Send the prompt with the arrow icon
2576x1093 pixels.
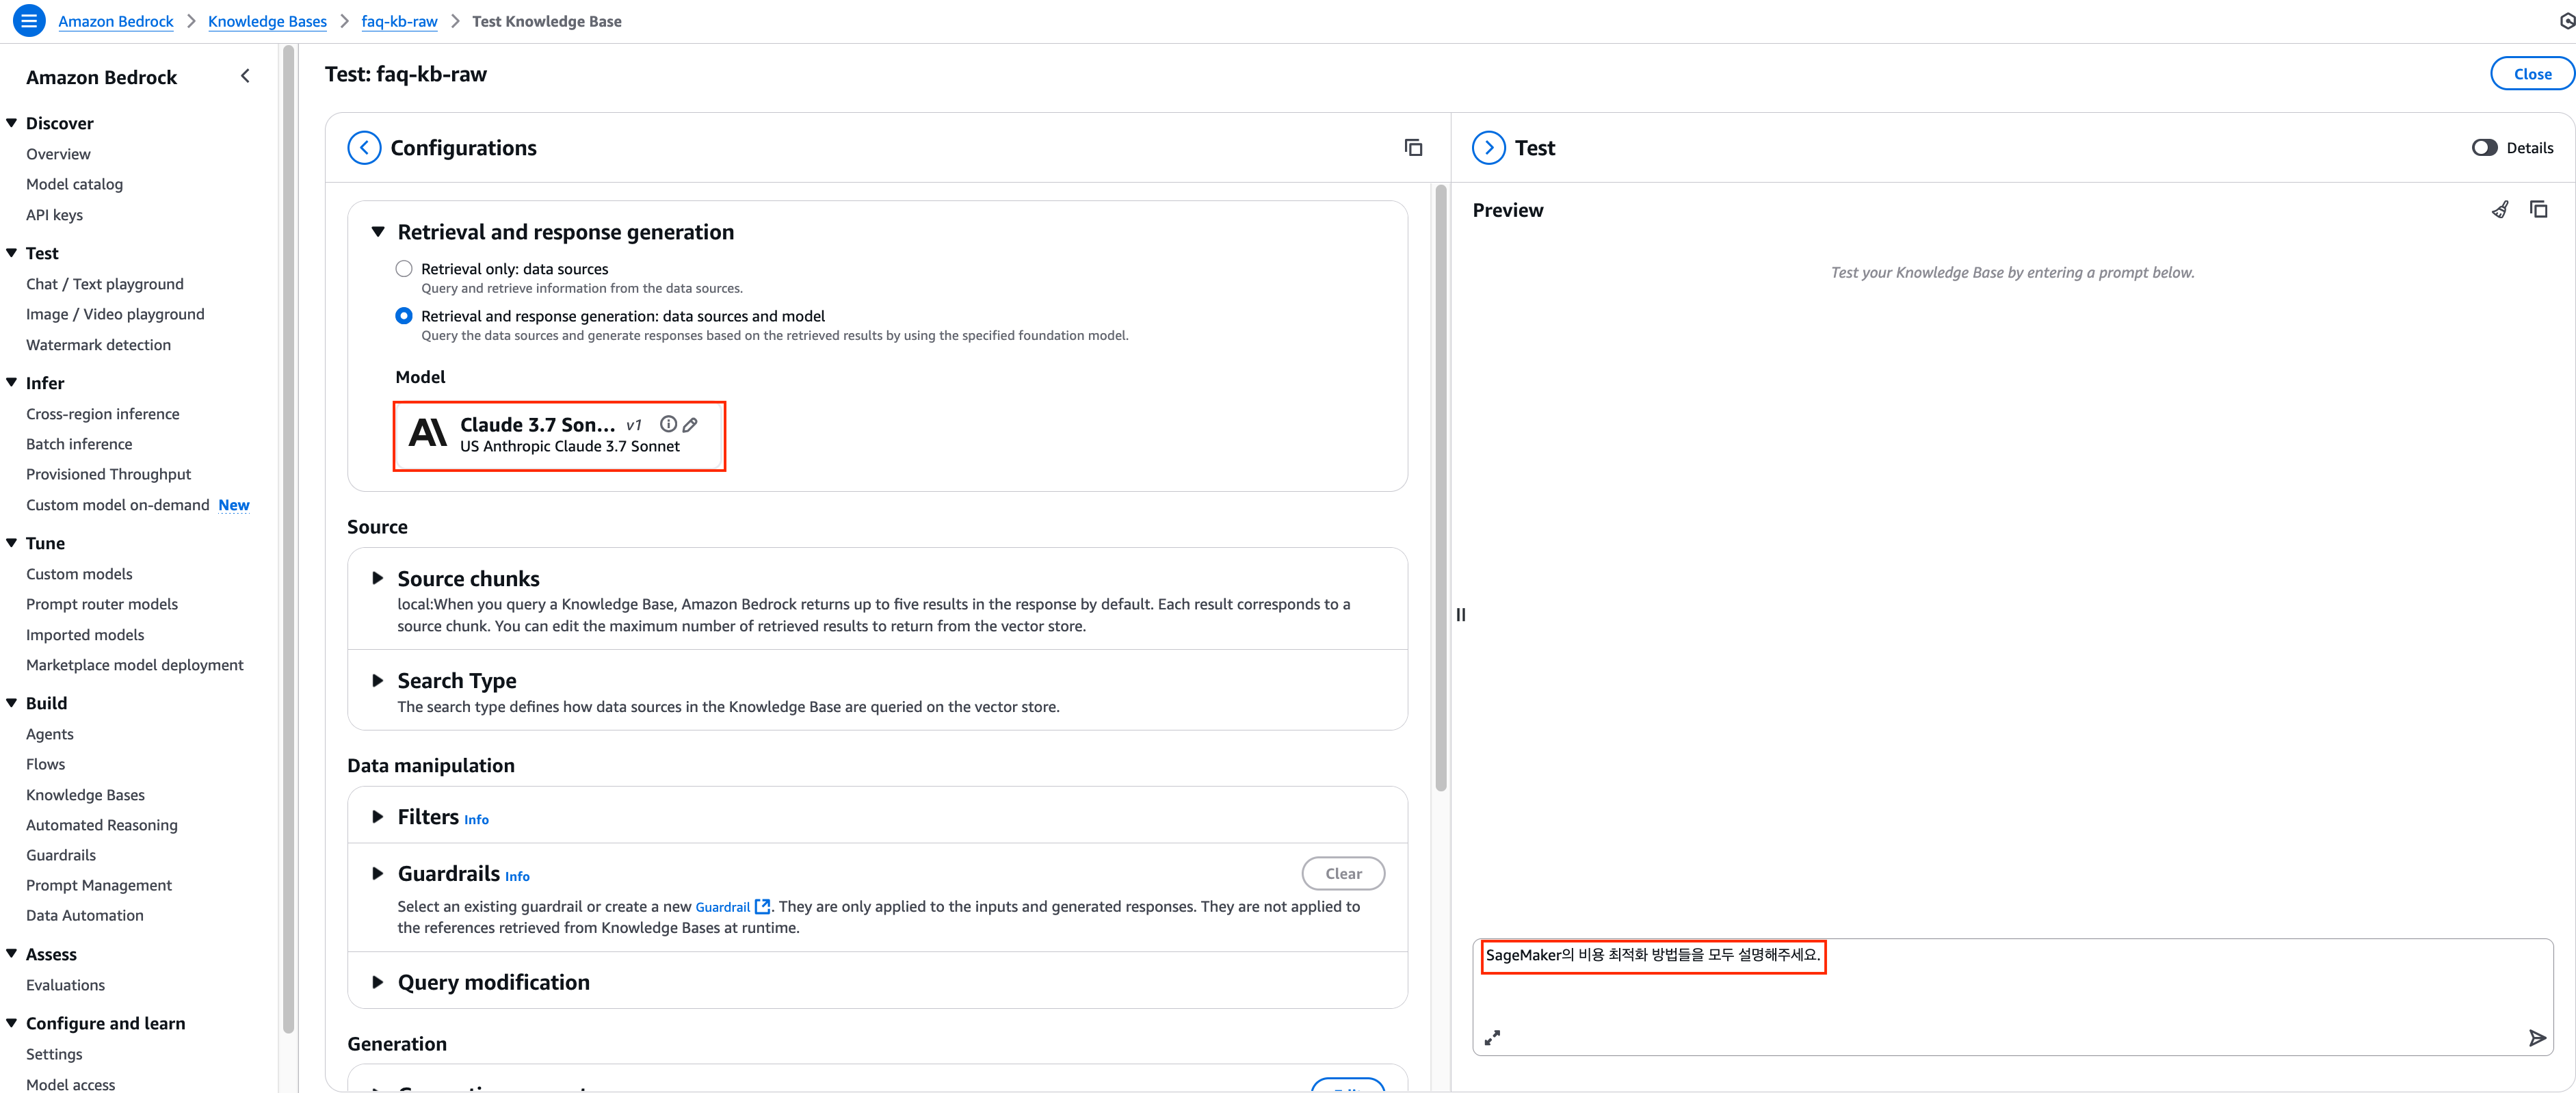(2536, 1038)
